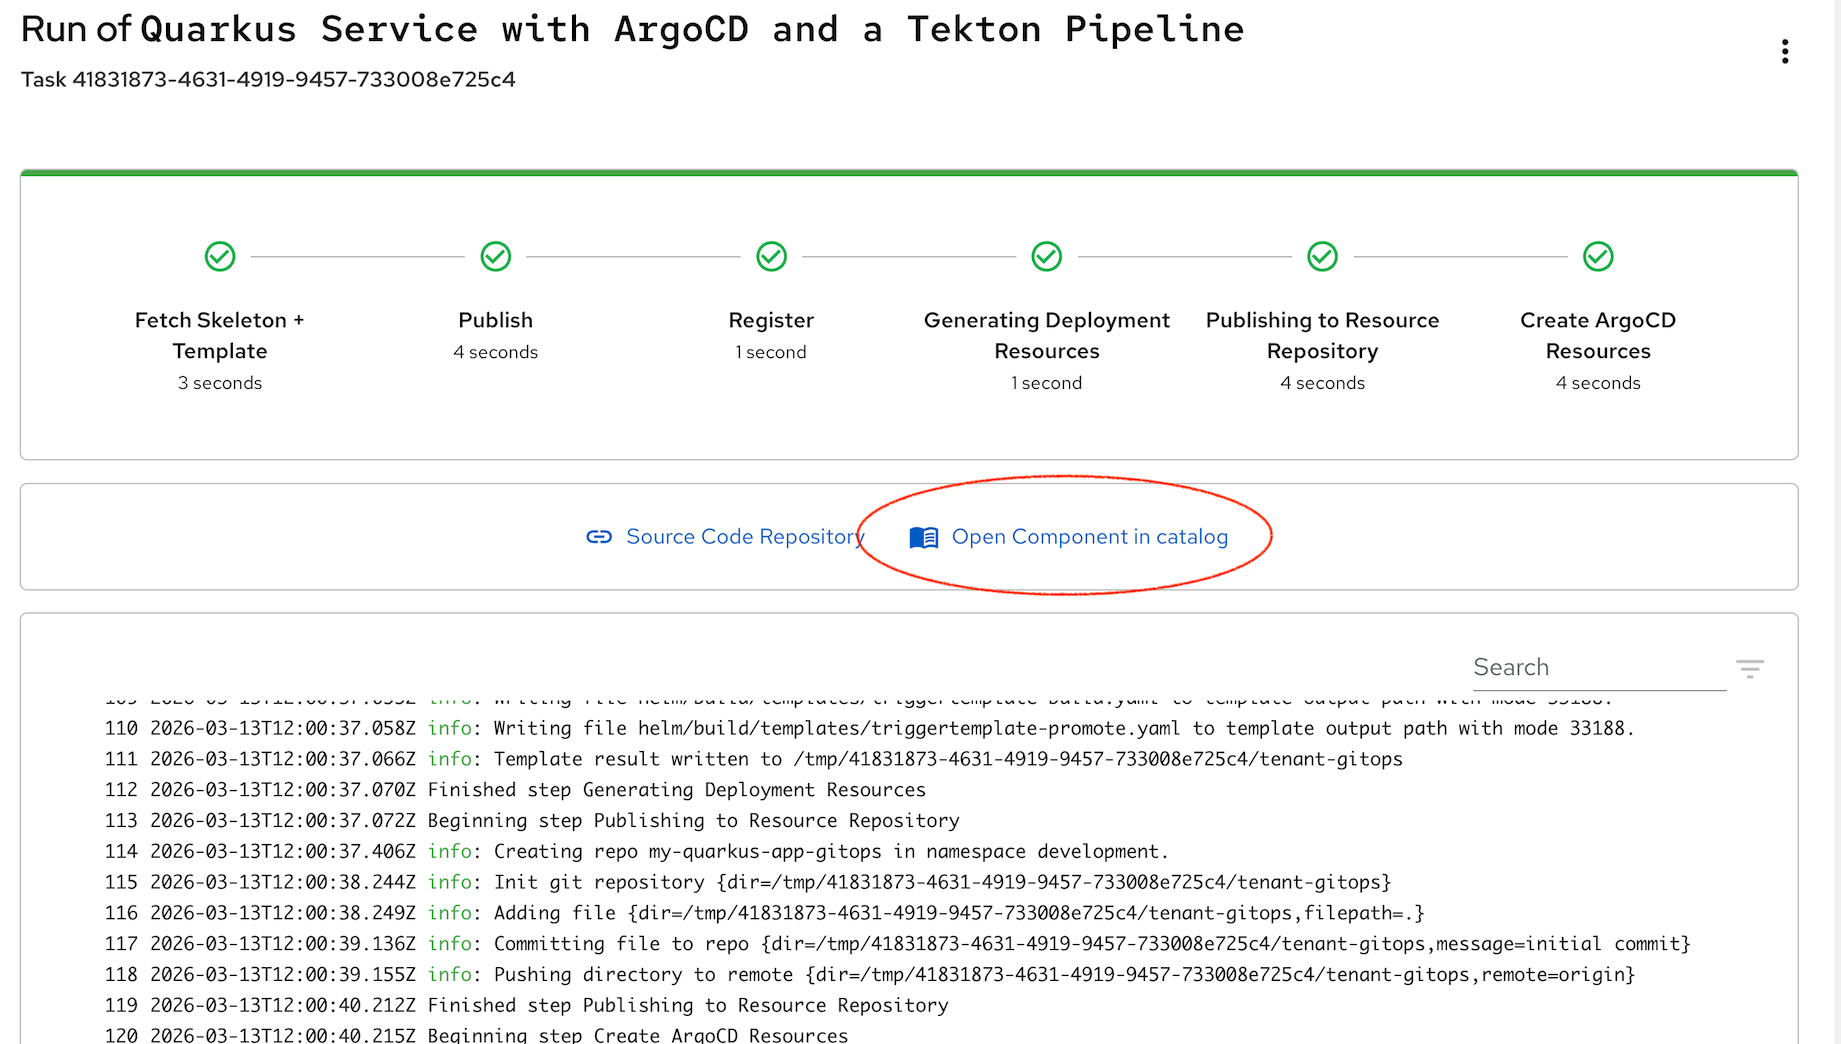1841x1044 pixels.
Task: Select the Fetch Skeleton + Template step label
Action: pyautogui.click(x=220, y=335)
